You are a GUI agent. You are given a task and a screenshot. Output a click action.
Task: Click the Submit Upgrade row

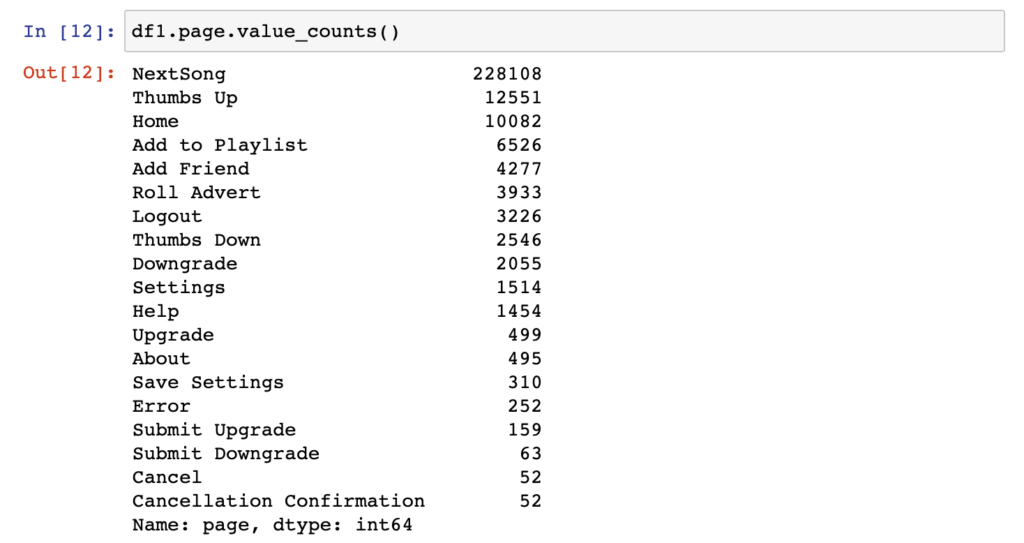(x=337, y=430)
